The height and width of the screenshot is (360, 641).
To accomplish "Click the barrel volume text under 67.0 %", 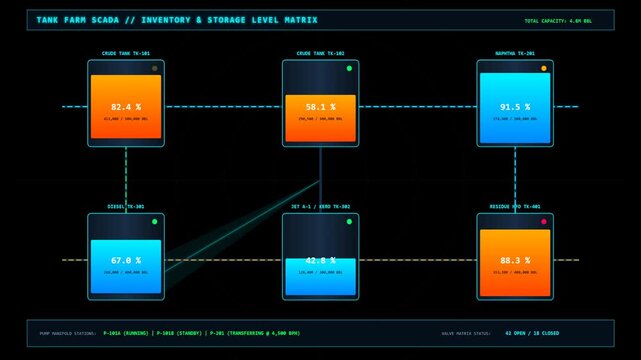I will click(126, 272).
